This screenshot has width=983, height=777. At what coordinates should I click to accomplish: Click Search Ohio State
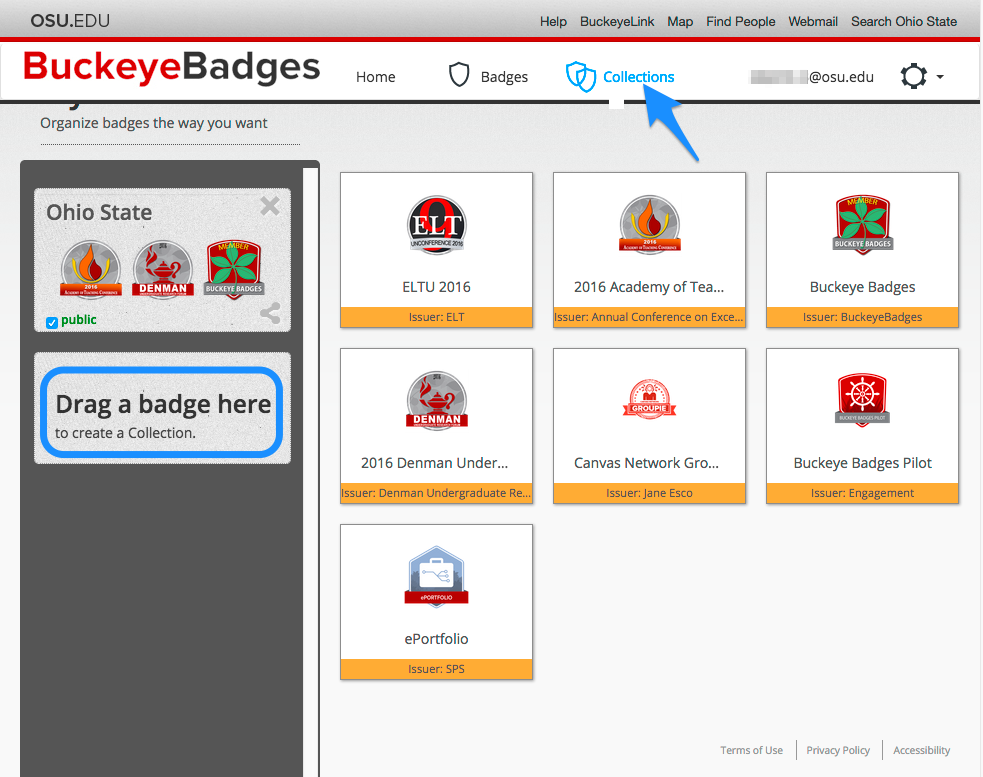904,21
